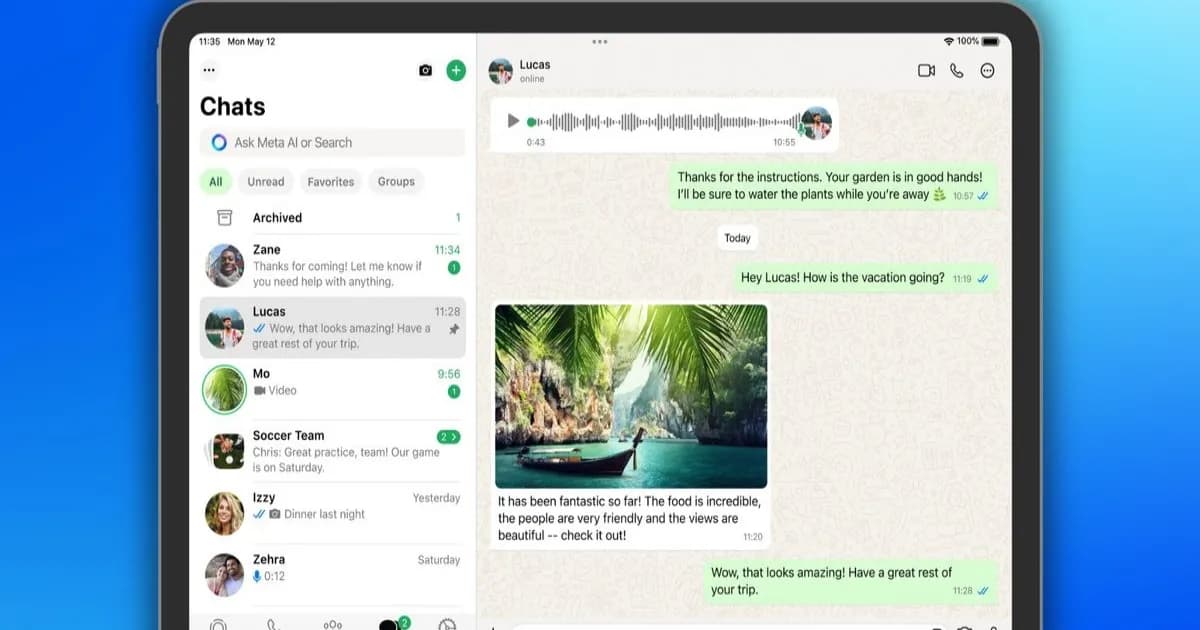Open chat with Zane
This screenshot has height=630, width=1200.
pyautogui.click(x=333, y=265)
